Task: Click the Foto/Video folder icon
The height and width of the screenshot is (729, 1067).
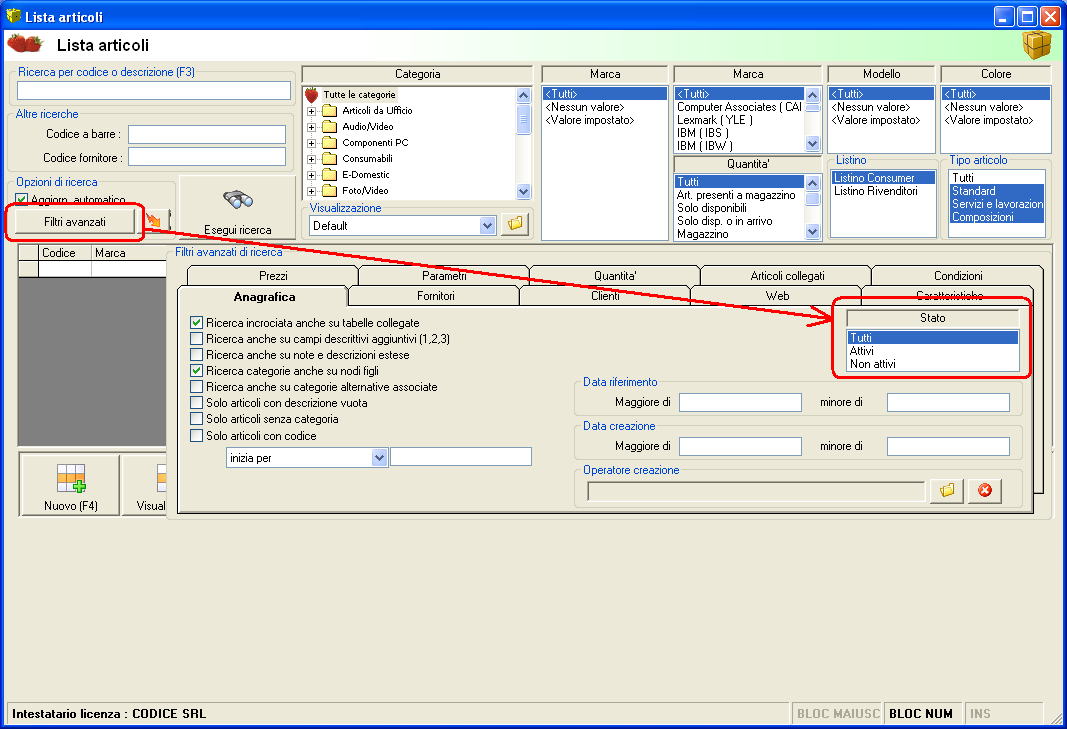Action: 330,191
